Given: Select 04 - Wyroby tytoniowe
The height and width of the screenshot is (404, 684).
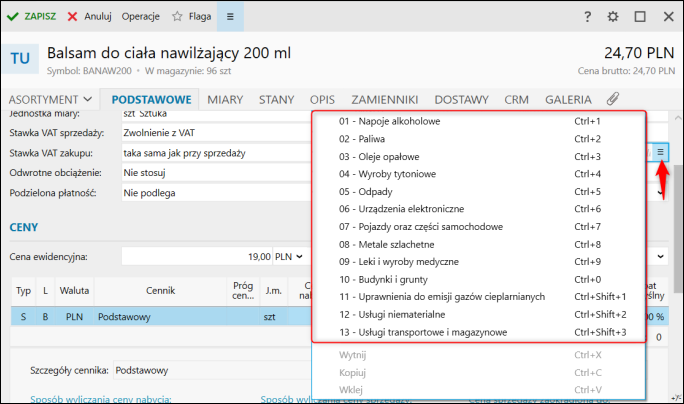Looking at the screenshot, I should 479,174.
